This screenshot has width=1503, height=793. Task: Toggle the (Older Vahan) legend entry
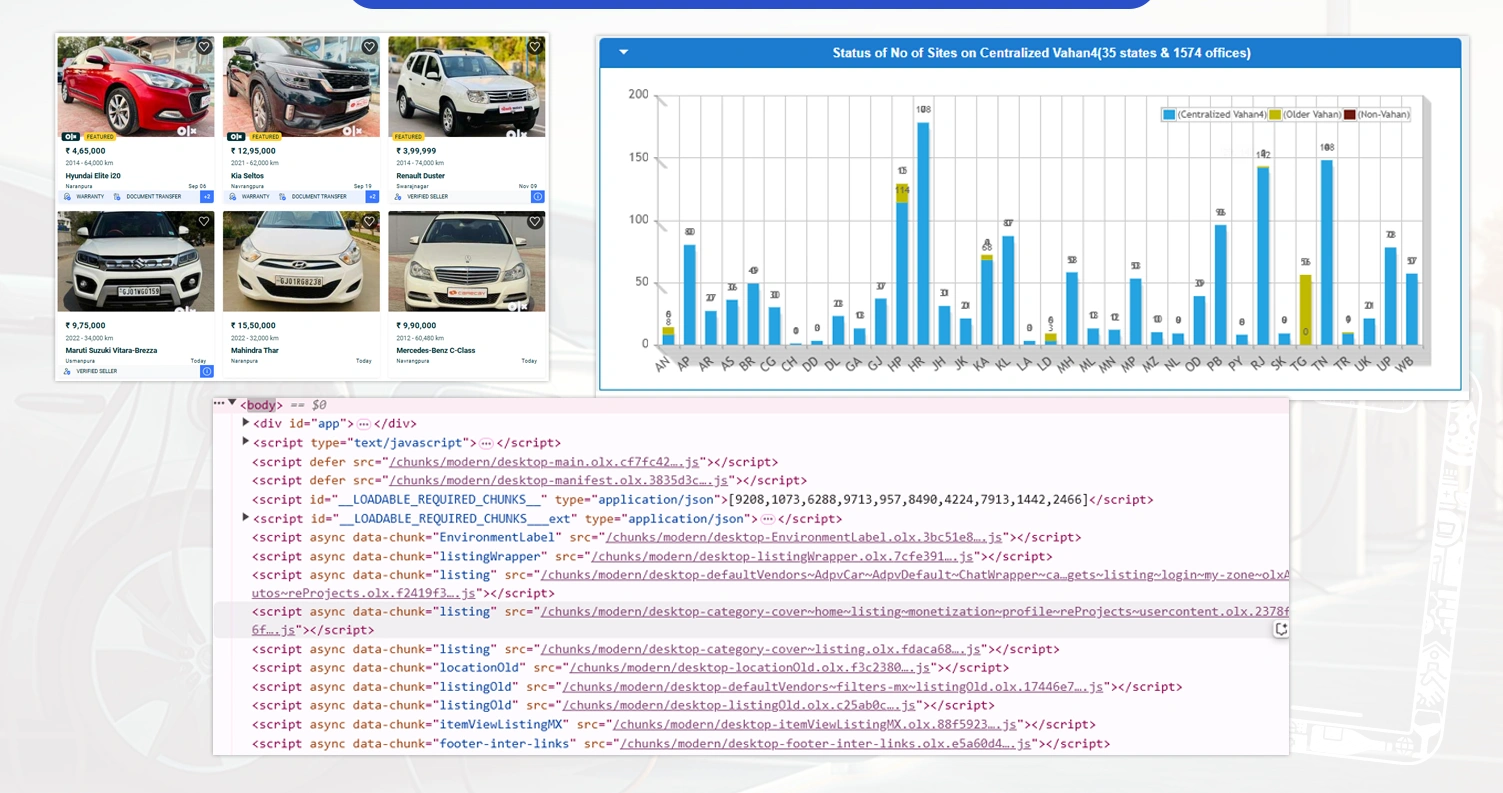tap(1314, 114)
